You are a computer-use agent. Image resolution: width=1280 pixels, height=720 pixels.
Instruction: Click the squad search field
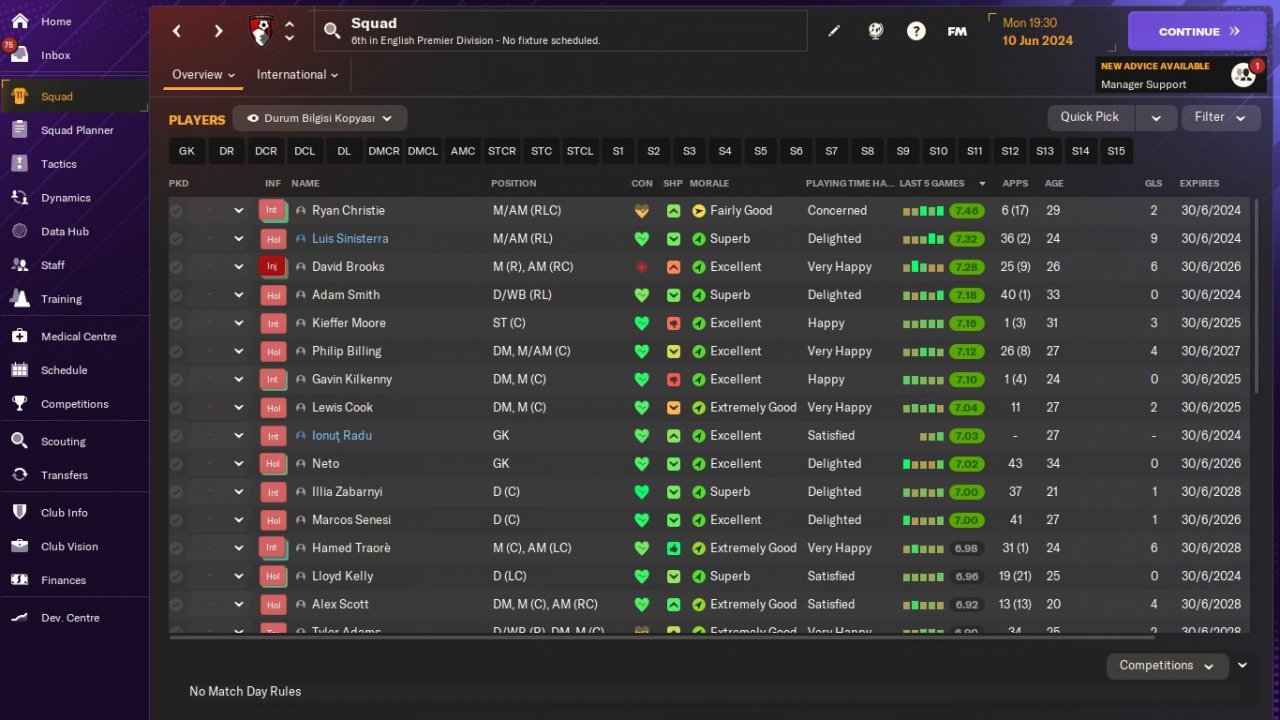tap(561, 31)
